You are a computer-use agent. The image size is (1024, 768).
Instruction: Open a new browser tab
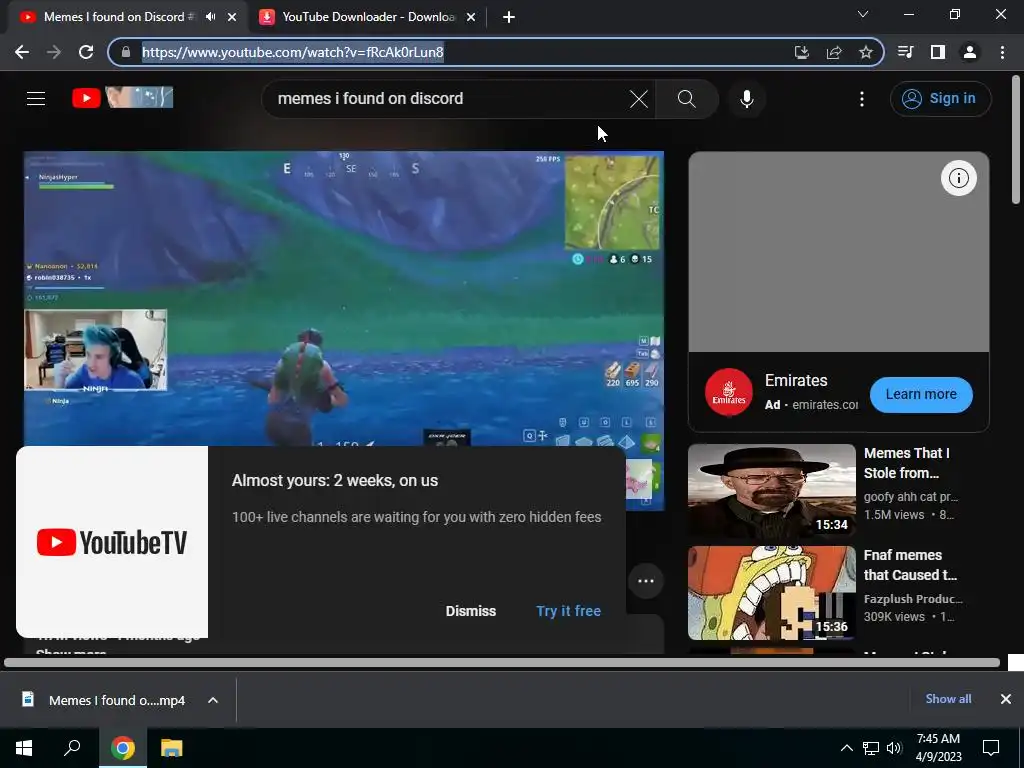point(509,18)
